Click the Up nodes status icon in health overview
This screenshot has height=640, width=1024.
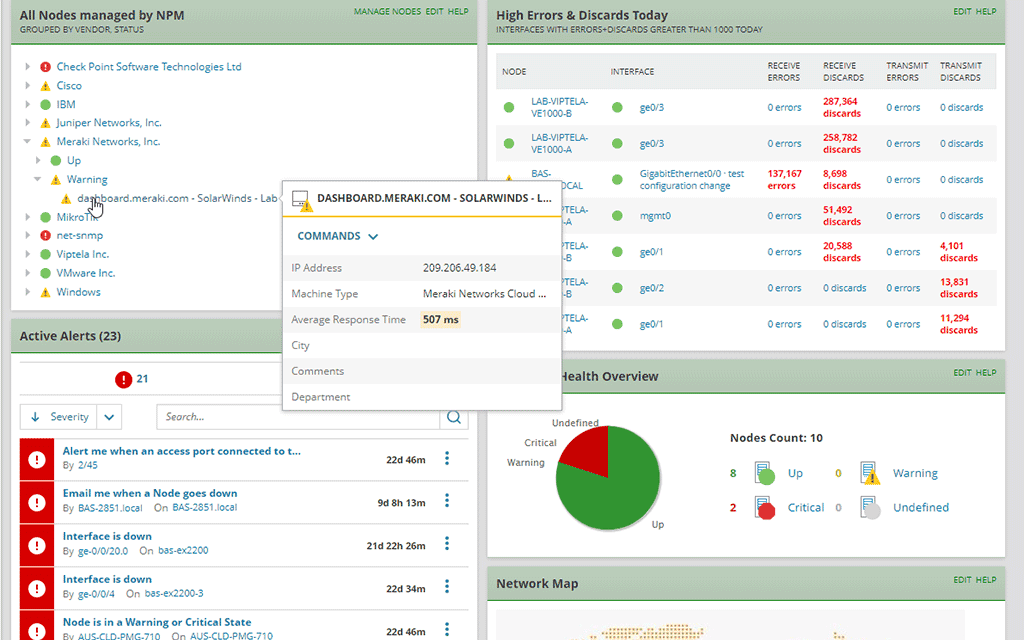(765, 474)
